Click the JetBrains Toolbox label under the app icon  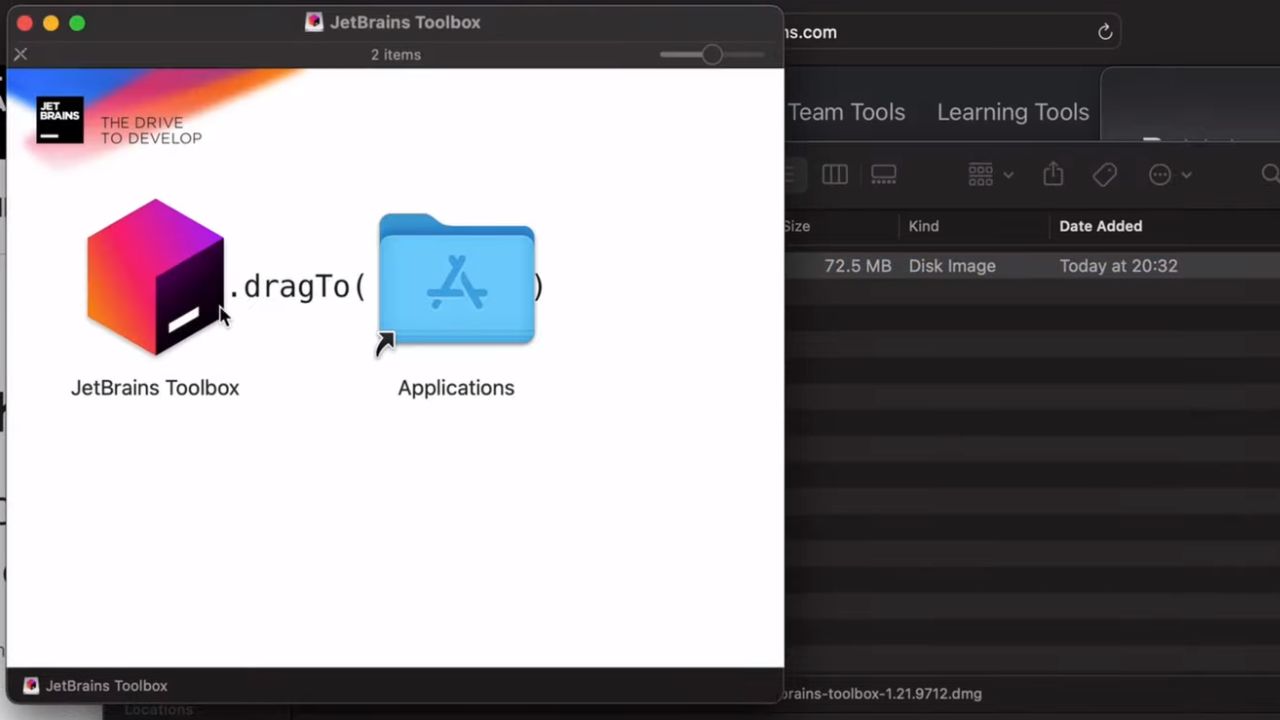[155, 388]
